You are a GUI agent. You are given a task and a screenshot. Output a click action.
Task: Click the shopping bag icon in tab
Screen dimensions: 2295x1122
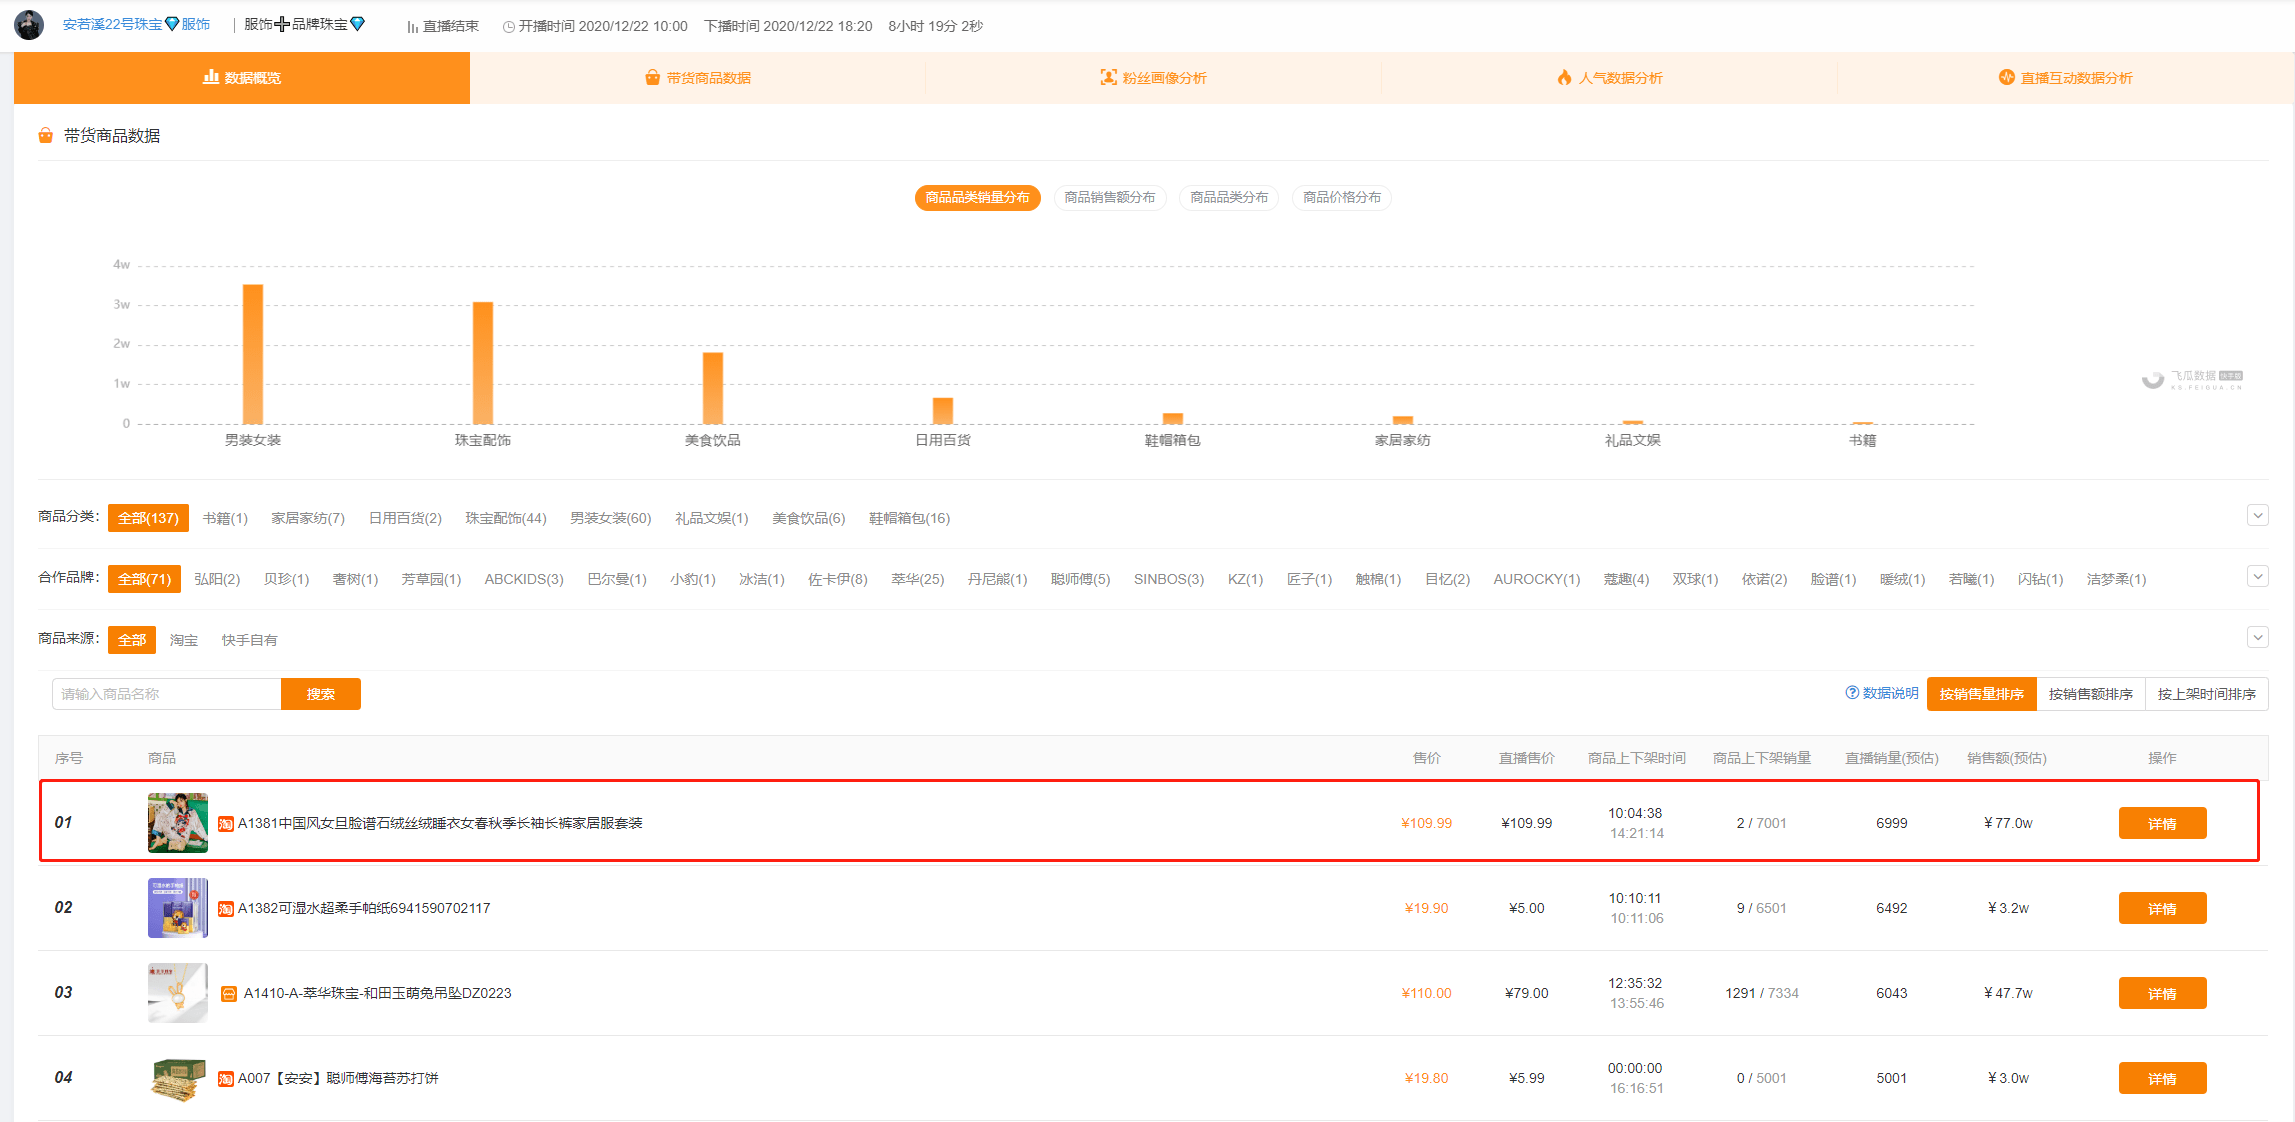point(653,78)
